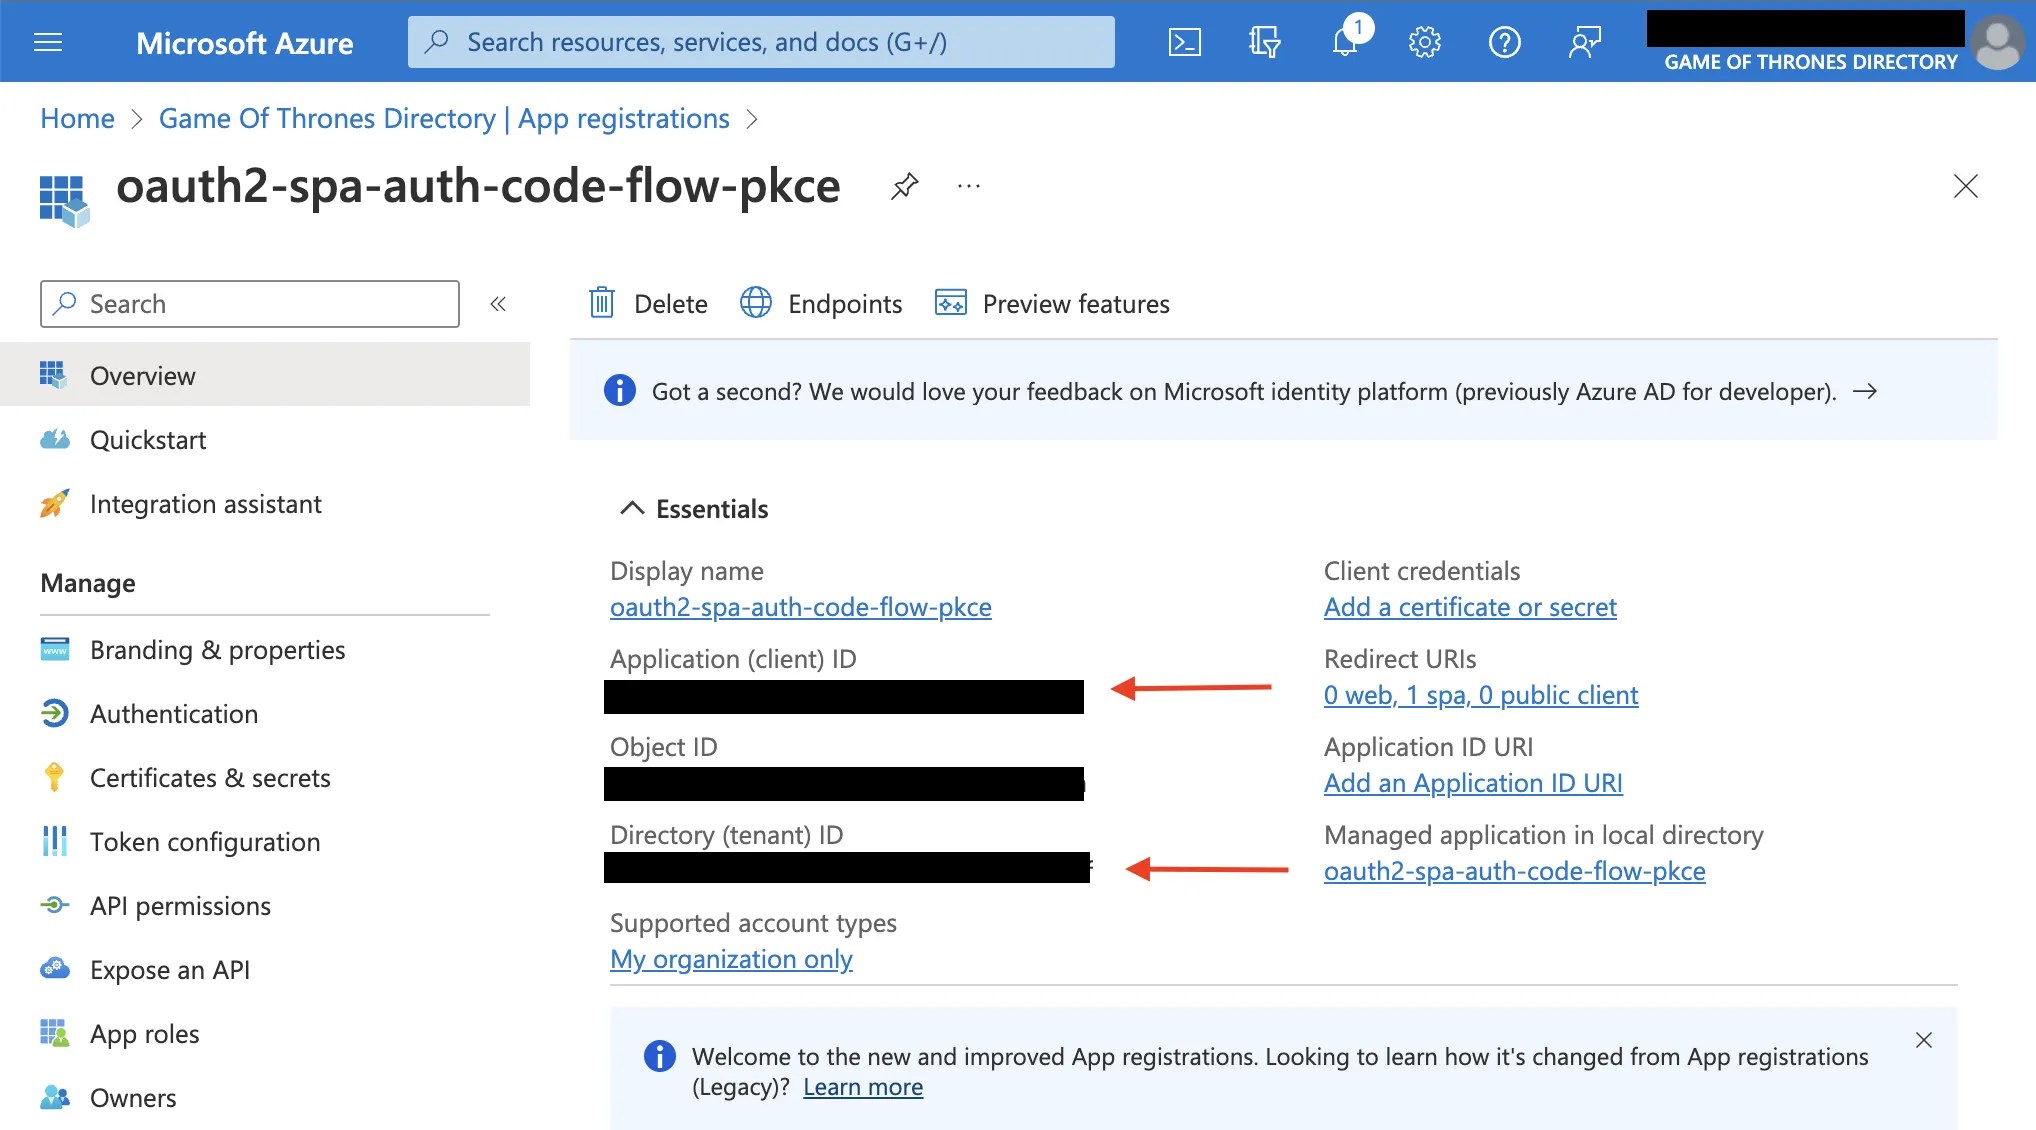Screen dimensions: 2036x1130
Task: Dismiss the welcome App registrations banner
Action: (x=1924, y=1040)
